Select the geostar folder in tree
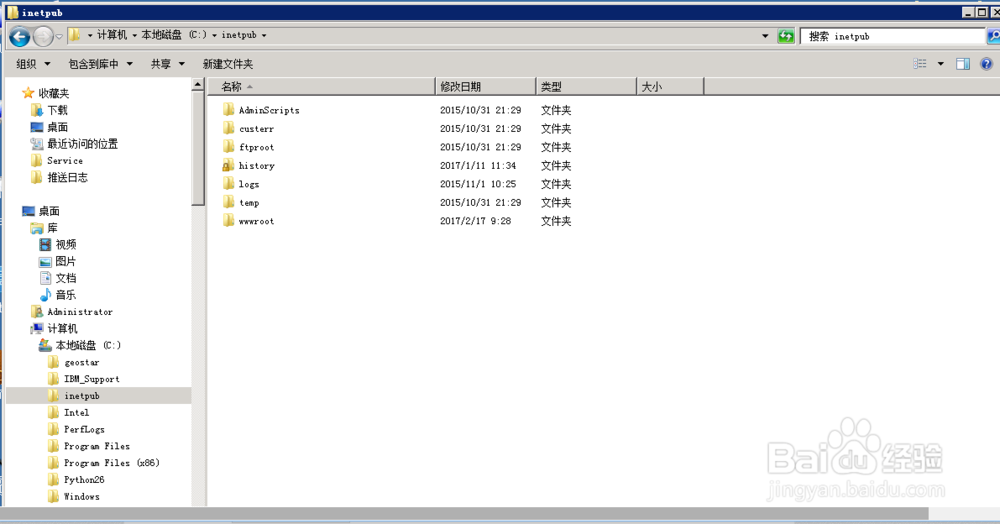 click(x=74, y=362)
